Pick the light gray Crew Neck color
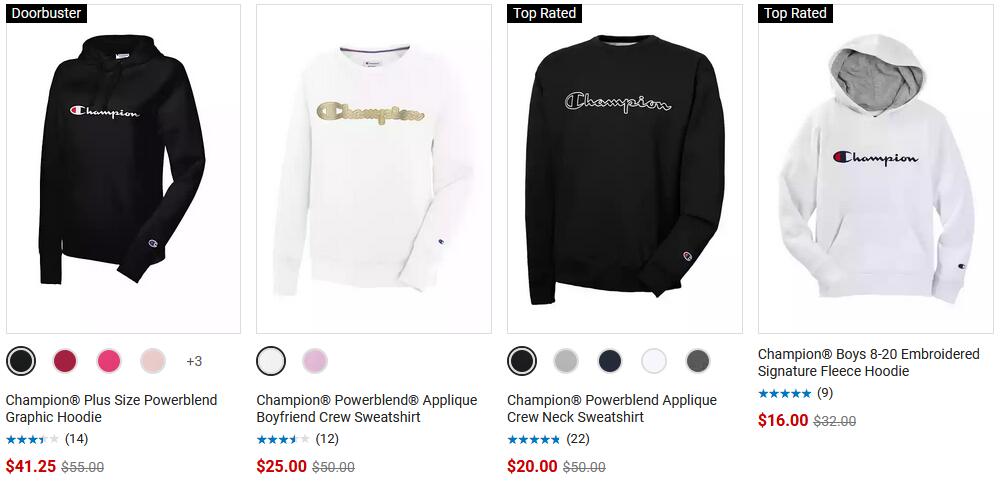 click(566, 361)
